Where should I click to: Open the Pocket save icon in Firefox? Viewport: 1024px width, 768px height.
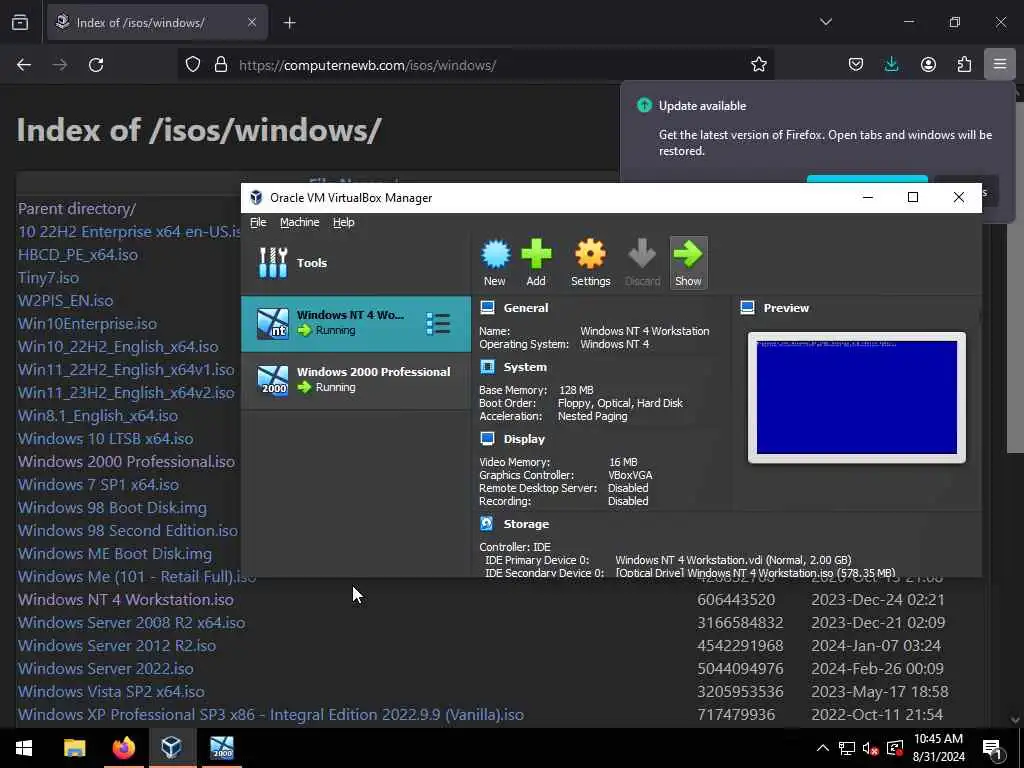[856, 65]
